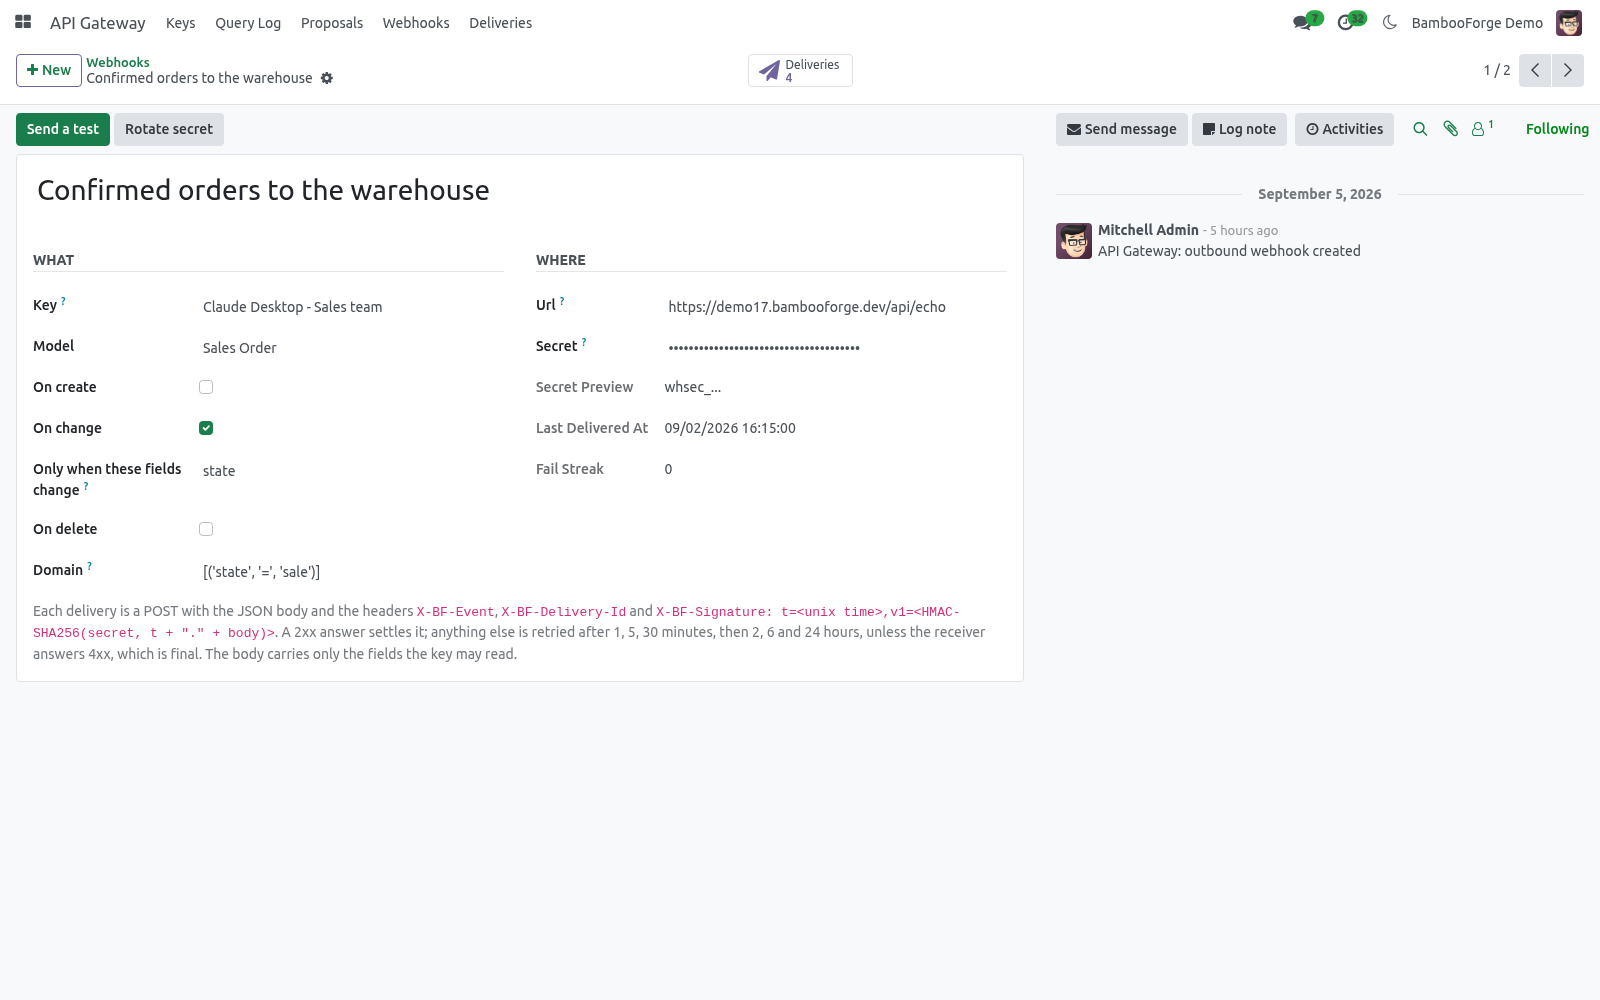Click the Only when these fields change value

pyautogui.click(x=352, y=471)
